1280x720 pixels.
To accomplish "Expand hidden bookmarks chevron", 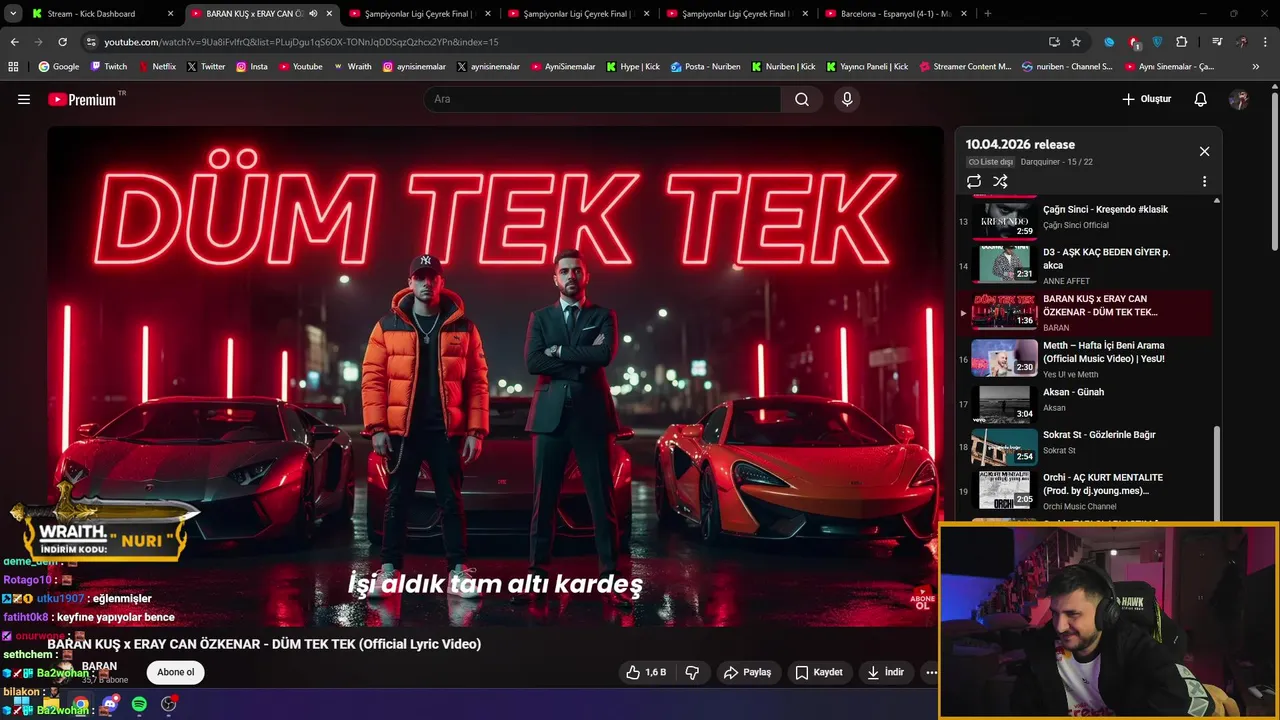I will point(1256,66).
